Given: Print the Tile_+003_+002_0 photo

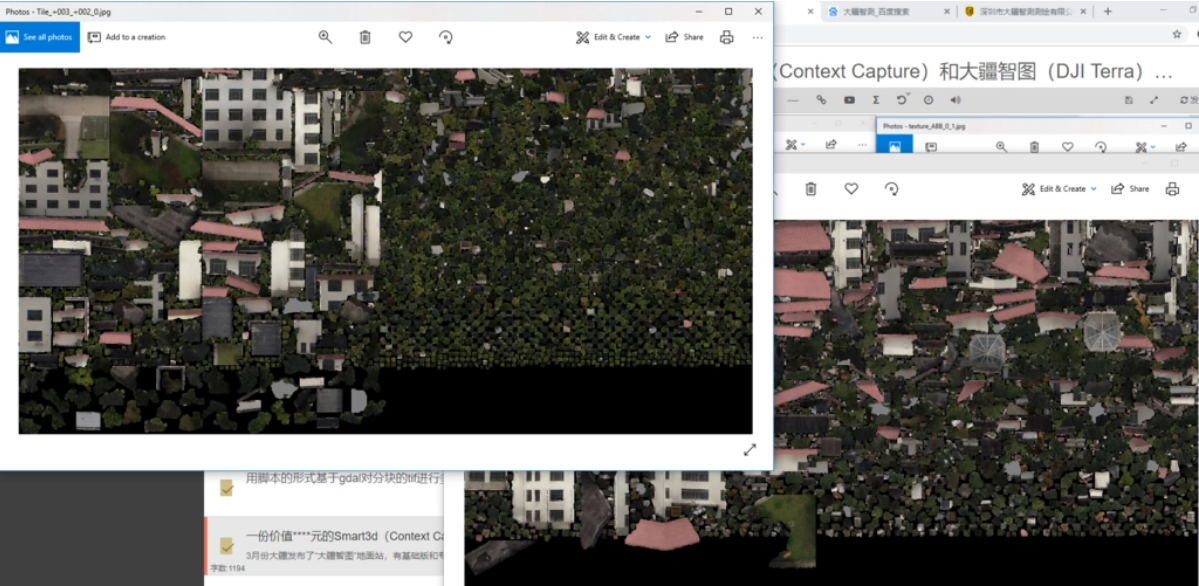Looking at the screenshot, I should pyautogui.click(x=726, y=37).
